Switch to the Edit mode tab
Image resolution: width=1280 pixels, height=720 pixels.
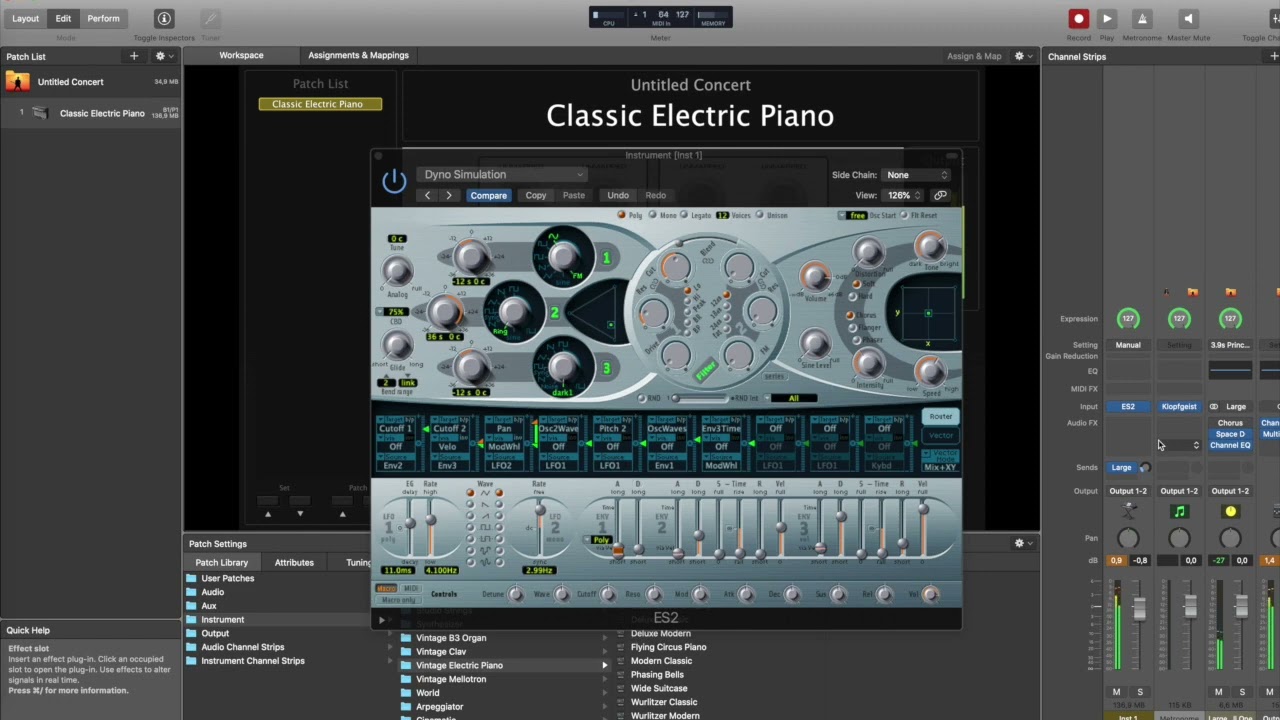point(63,19)
